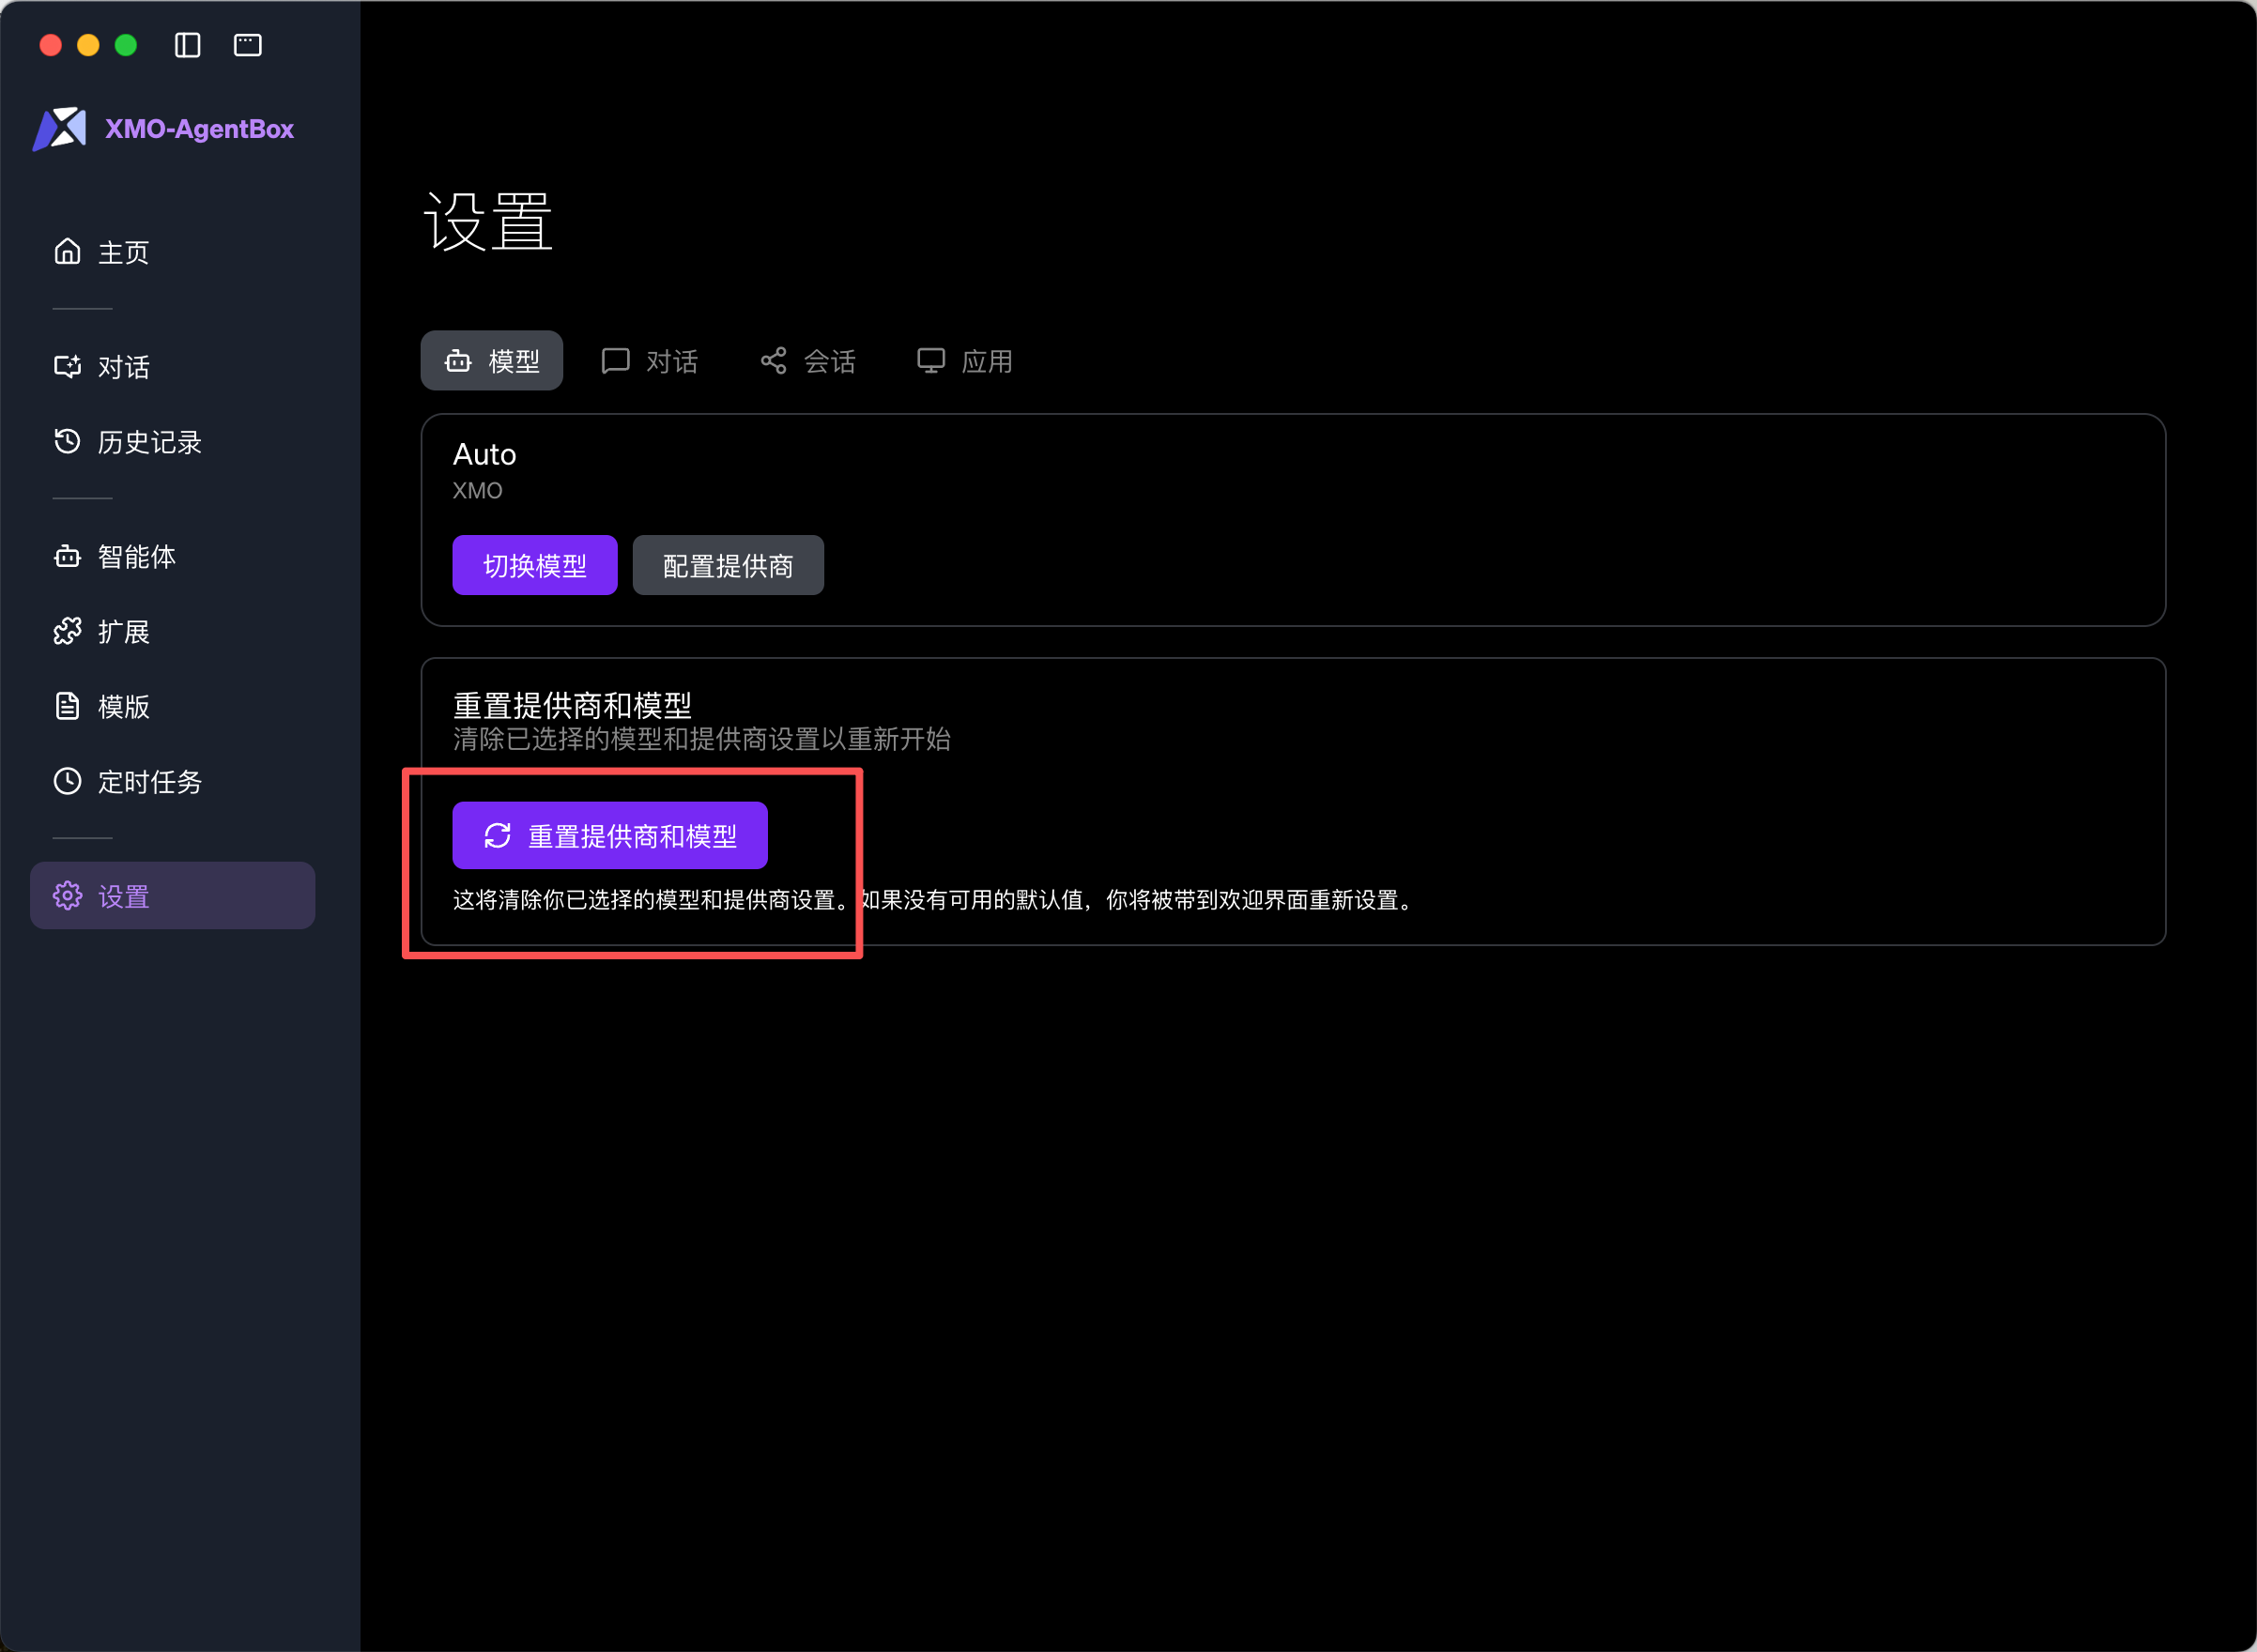Image resolution: width=2257 pixels, height=1652 pixels.
Task: Click the XMO-AgentBox logo icon
Action: (60, 129)
